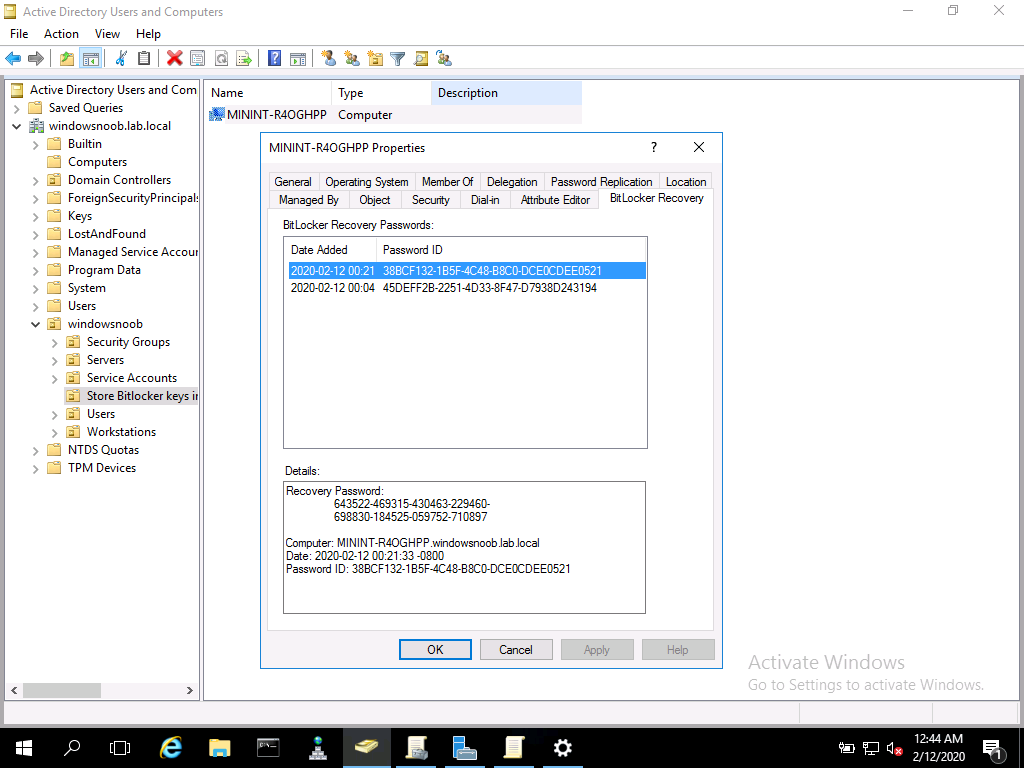Viewport: 1024px width, 768px height.
Task: Go up one level with folder icon
Action: click(x=67, y=58)
